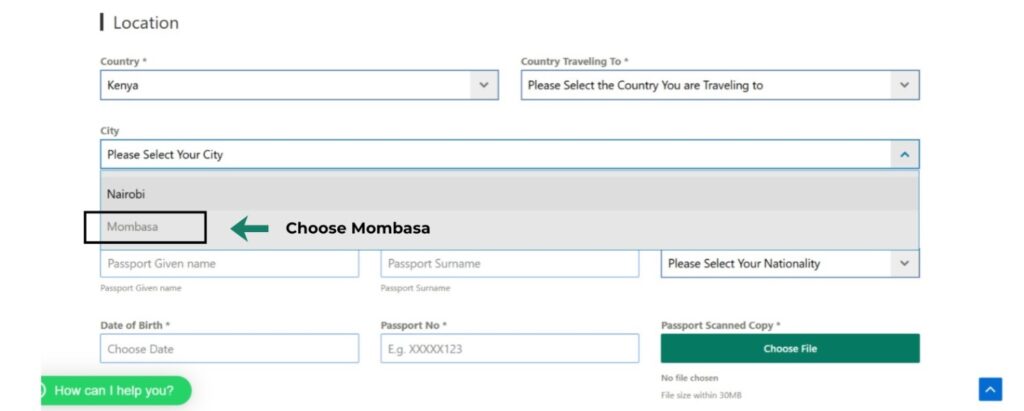
Task: Open the 'How can I help you?' chat
Action: [115, 390]
